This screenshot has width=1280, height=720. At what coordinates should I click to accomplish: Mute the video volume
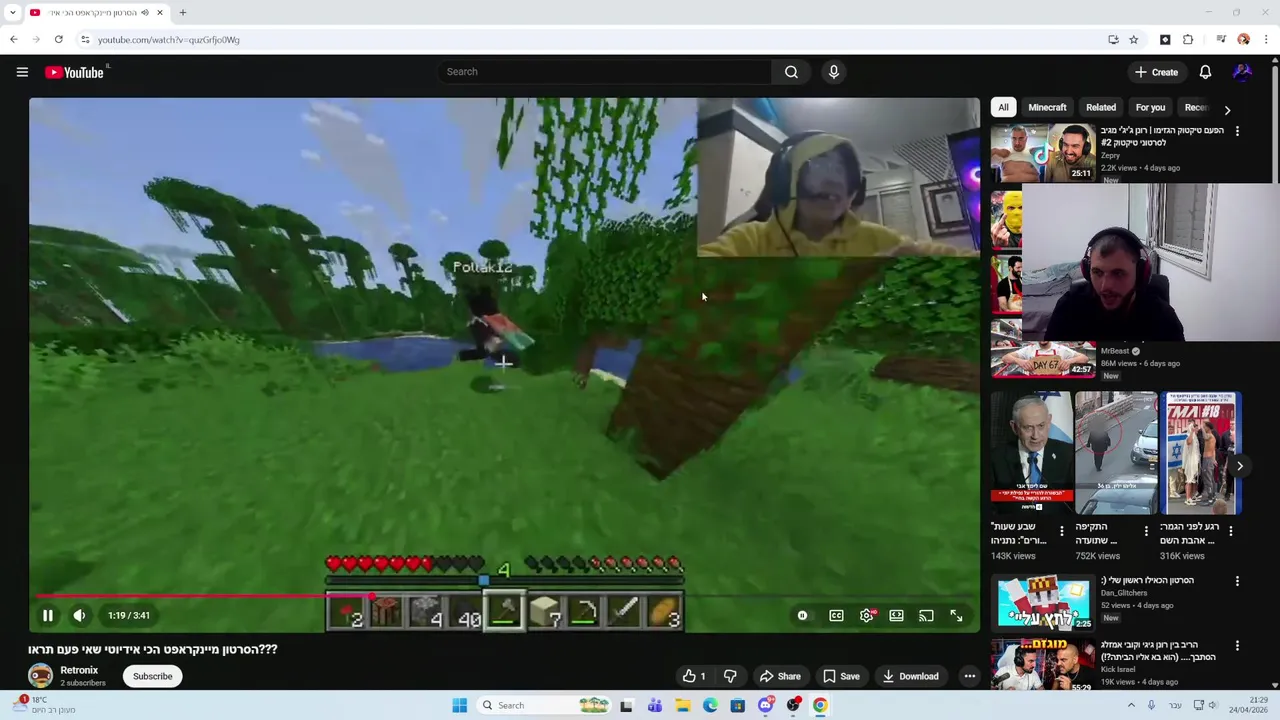click(79, 616)
